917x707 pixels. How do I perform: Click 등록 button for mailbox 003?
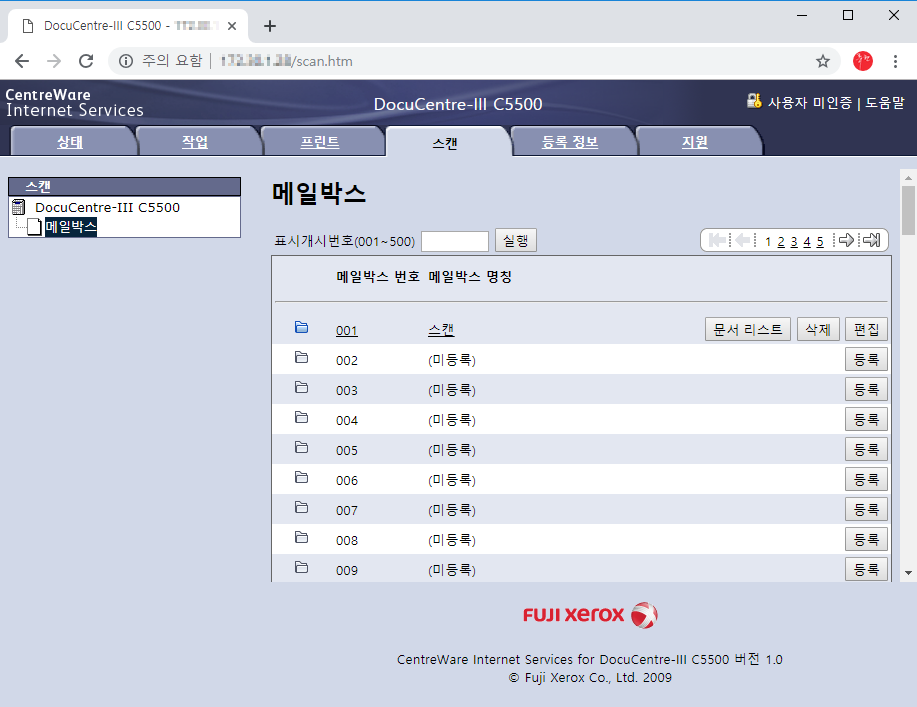tap(866, 389)
